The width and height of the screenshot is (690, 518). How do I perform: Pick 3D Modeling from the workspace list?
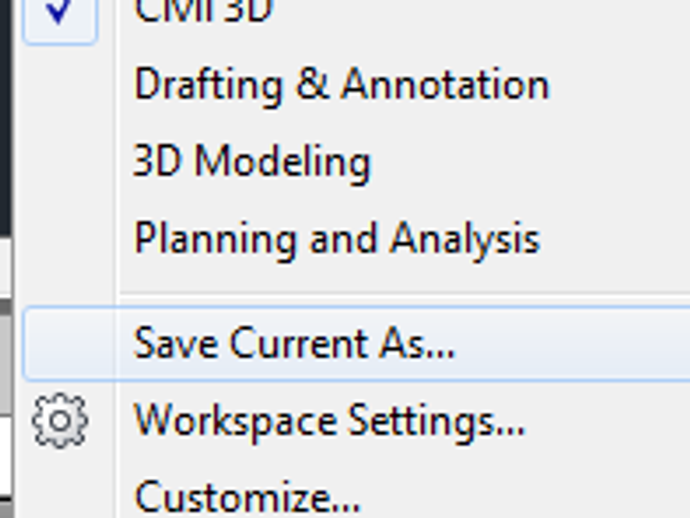click(252, 161)
